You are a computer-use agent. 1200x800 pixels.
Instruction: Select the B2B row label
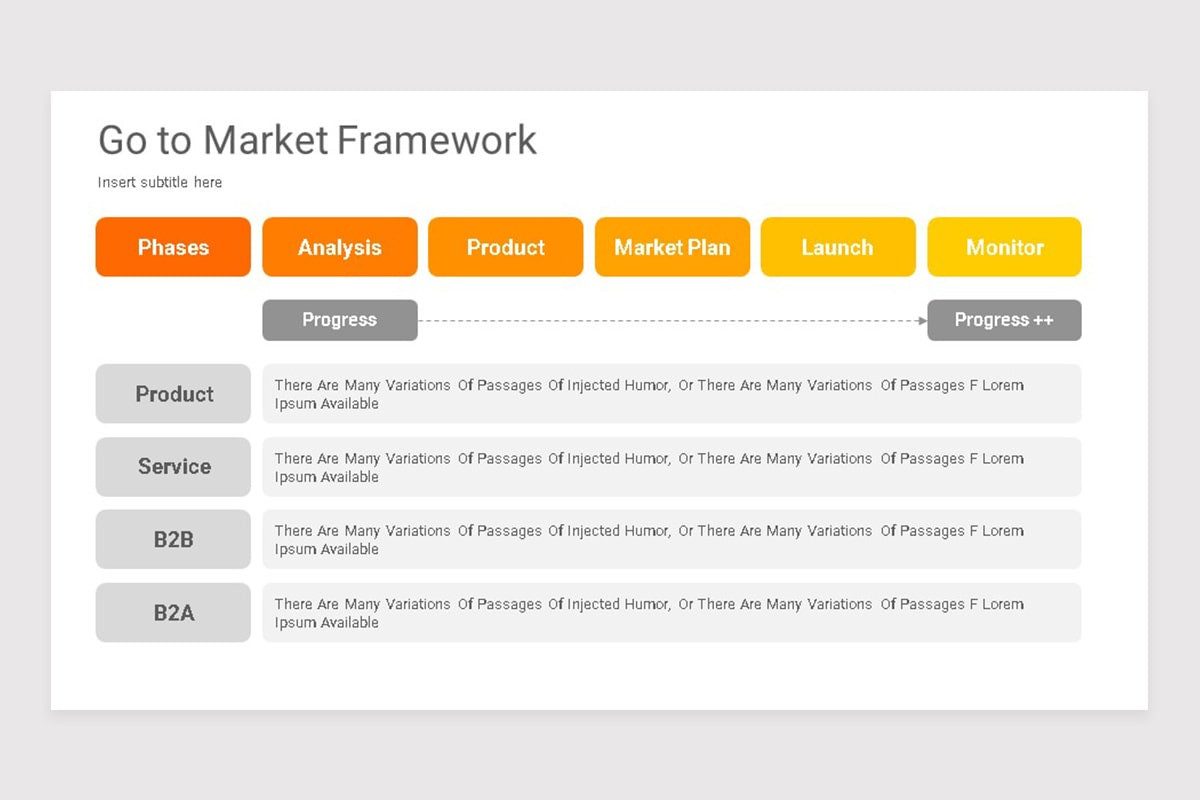click(x=173, y=540)
